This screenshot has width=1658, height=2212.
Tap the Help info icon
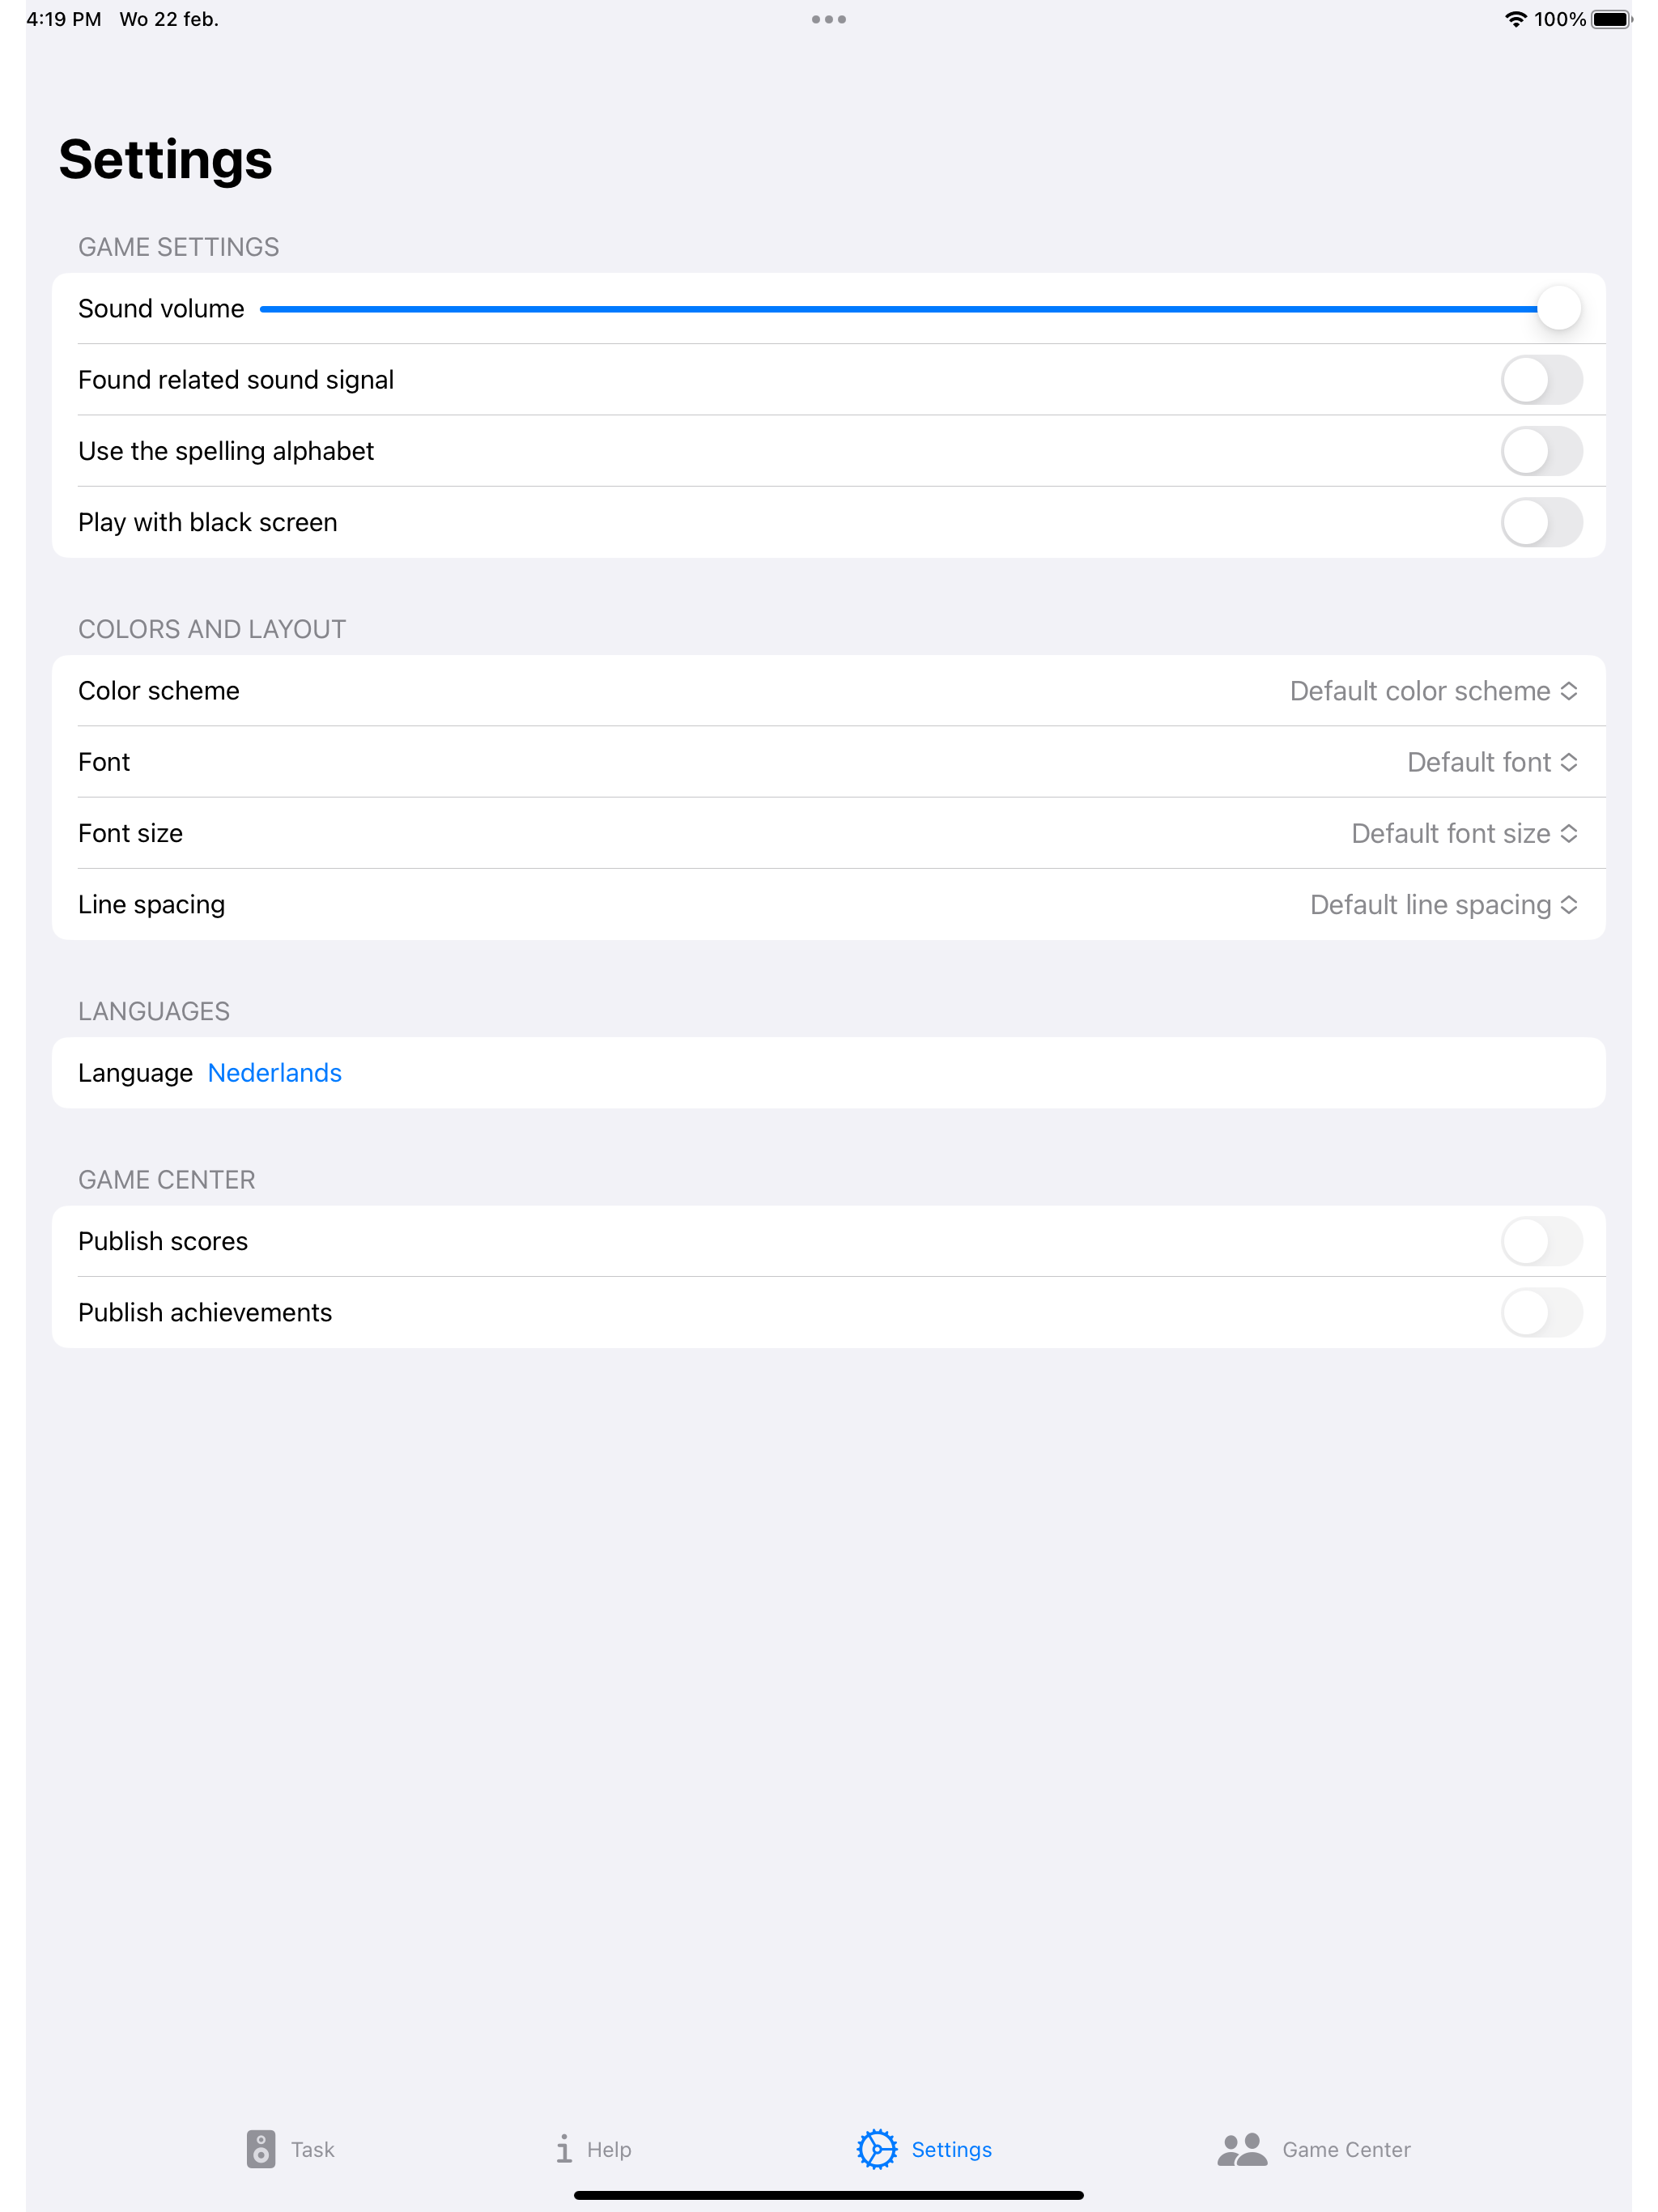click(x=564, y=2148)
